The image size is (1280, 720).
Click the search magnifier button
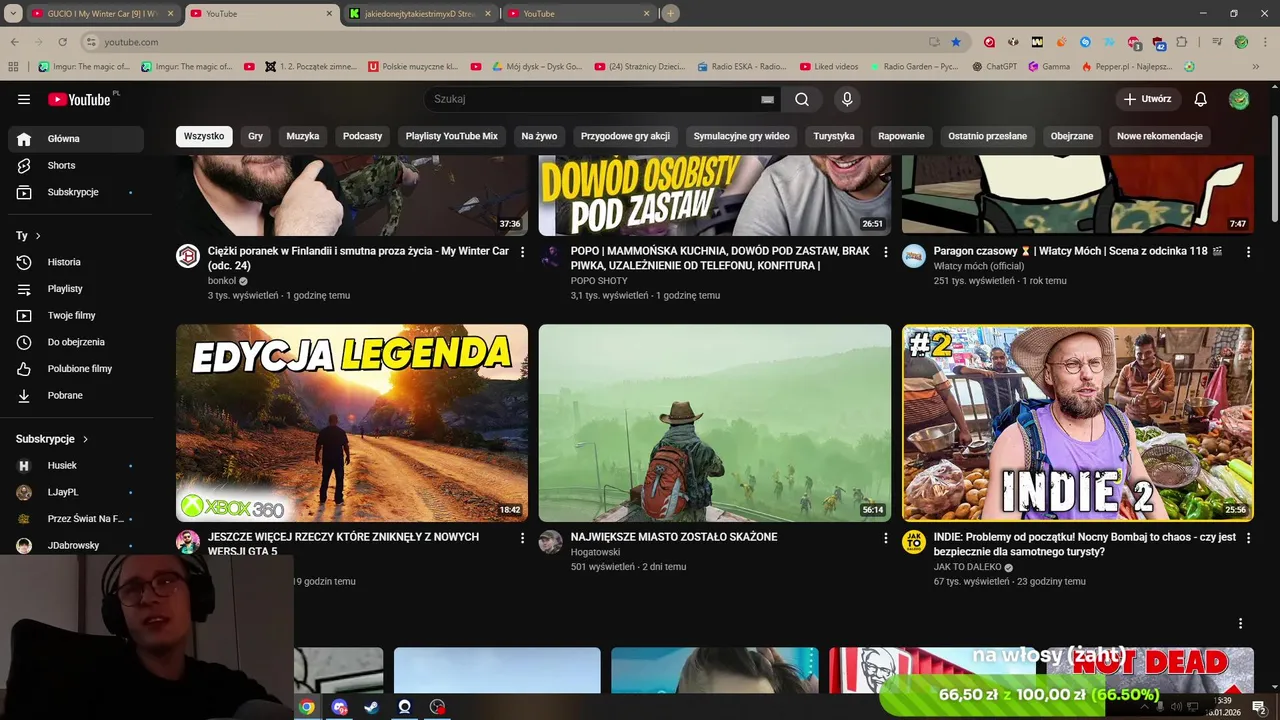coord(802,99)
